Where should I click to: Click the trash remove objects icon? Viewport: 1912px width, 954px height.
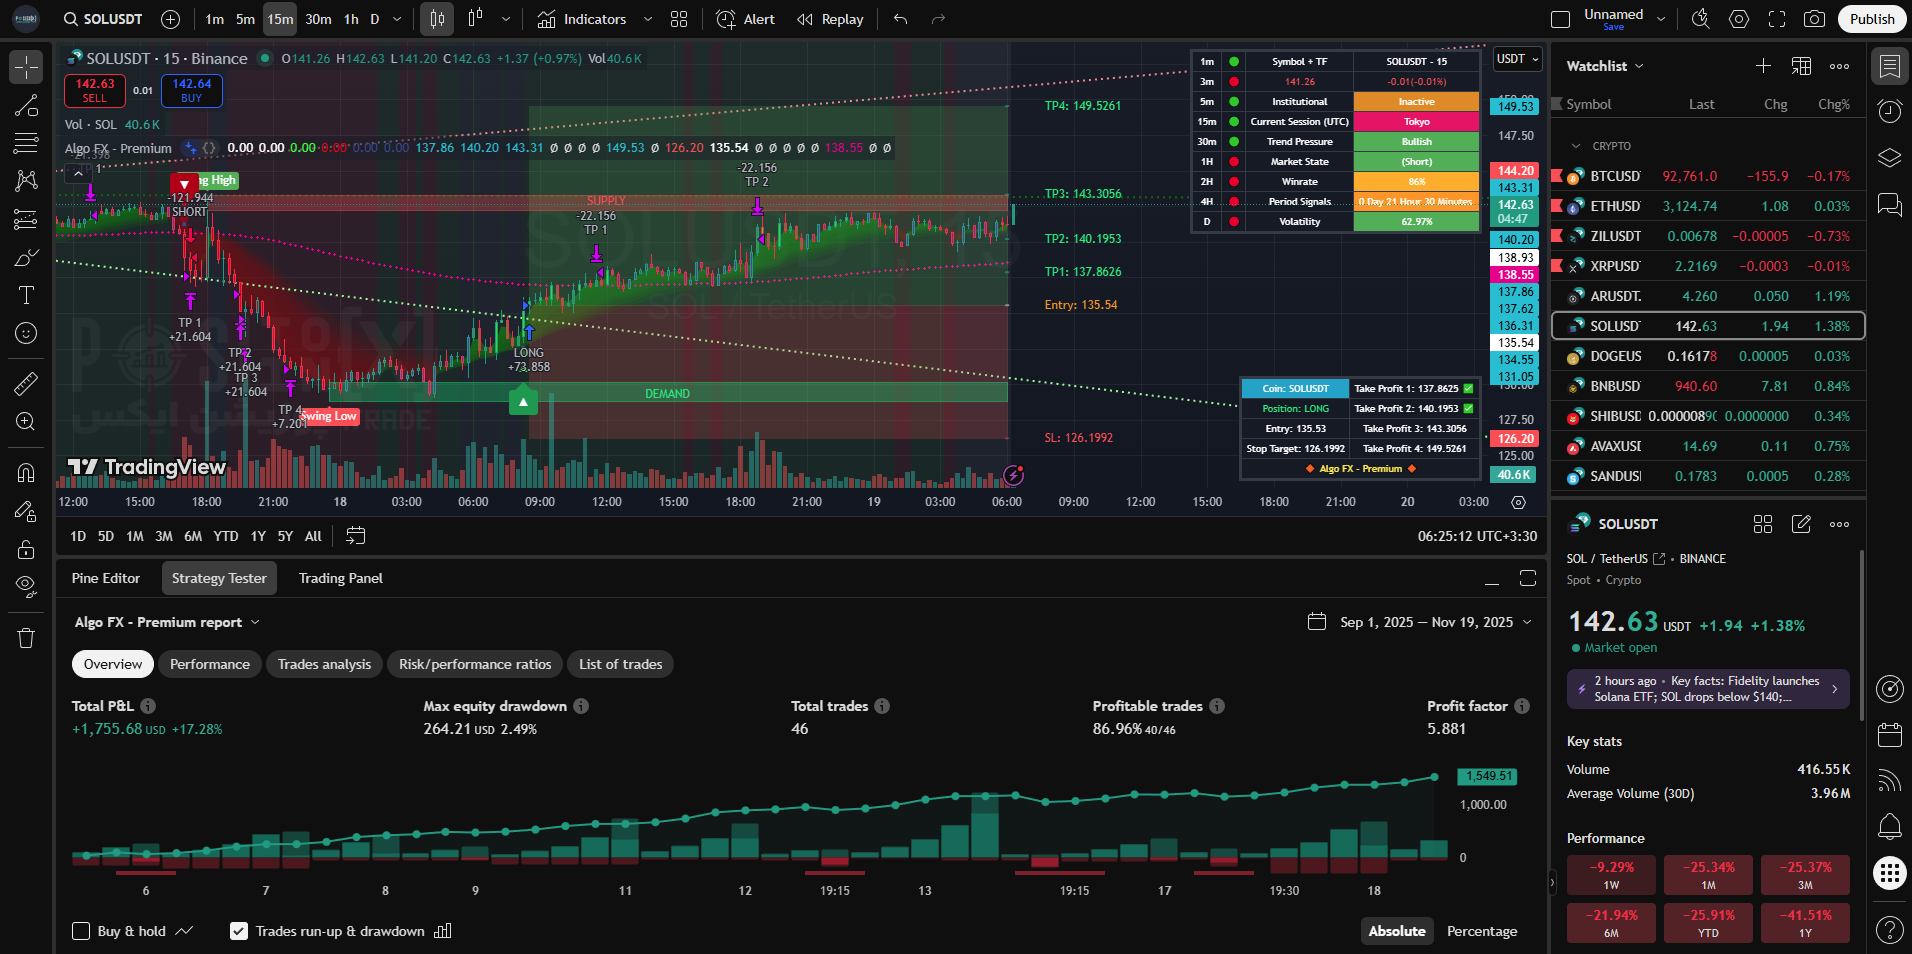[x=26, y=638]
